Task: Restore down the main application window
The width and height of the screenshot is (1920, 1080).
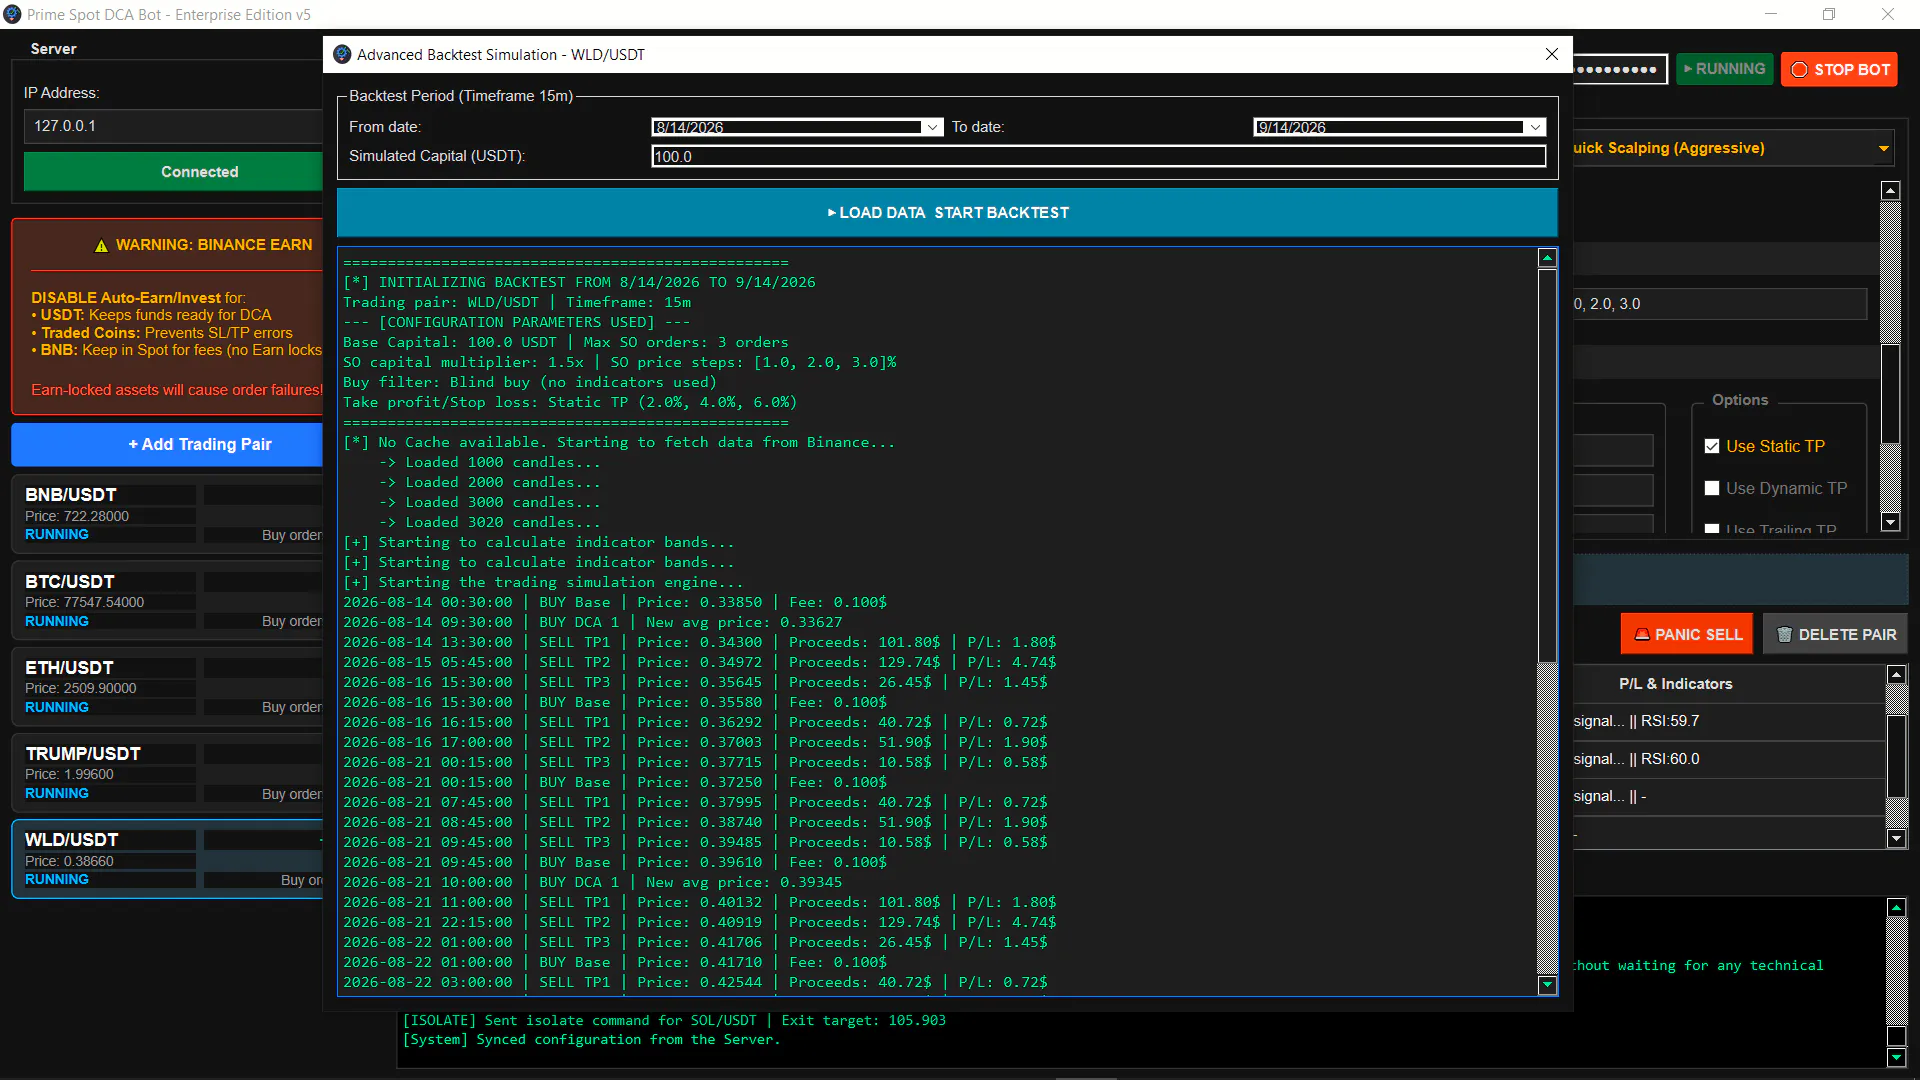Action: pos(1829,14)
